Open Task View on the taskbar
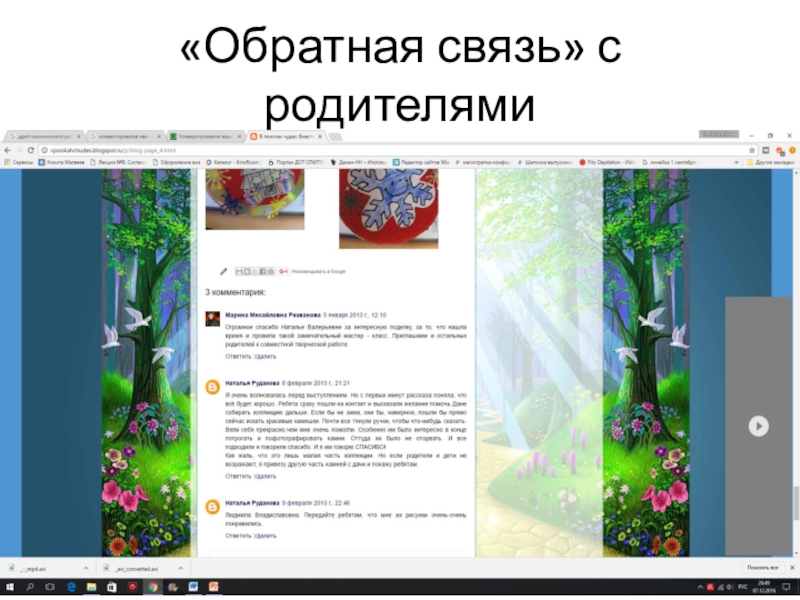Image resolution: width=800 pixels, height=600 pixels. [x=50, y=587]
